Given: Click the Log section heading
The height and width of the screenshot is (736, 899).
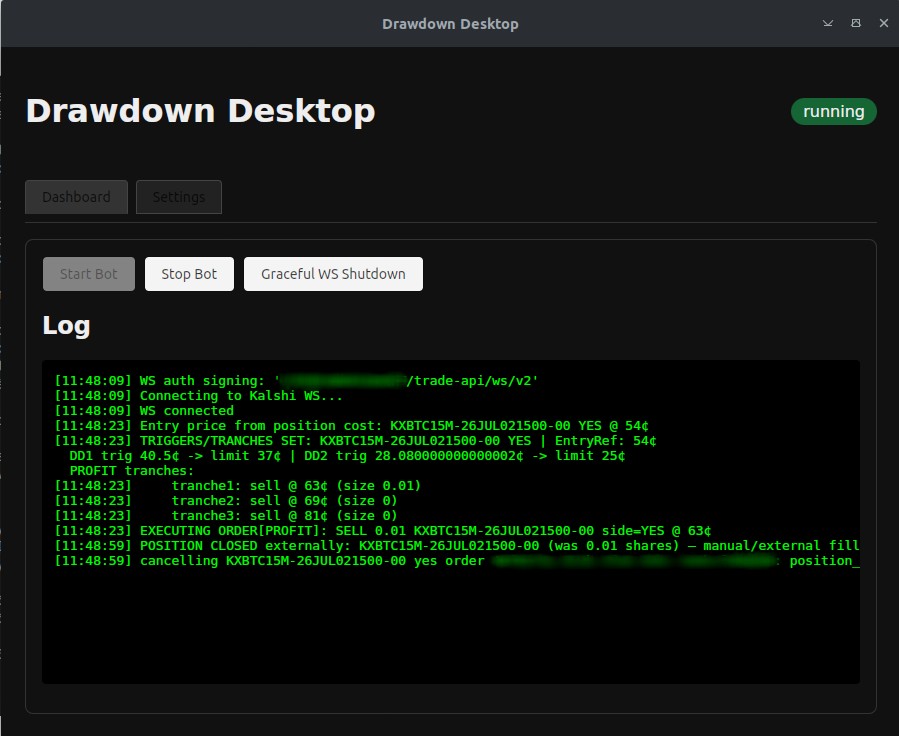Looking at the screenshot, I should point(67,326).
